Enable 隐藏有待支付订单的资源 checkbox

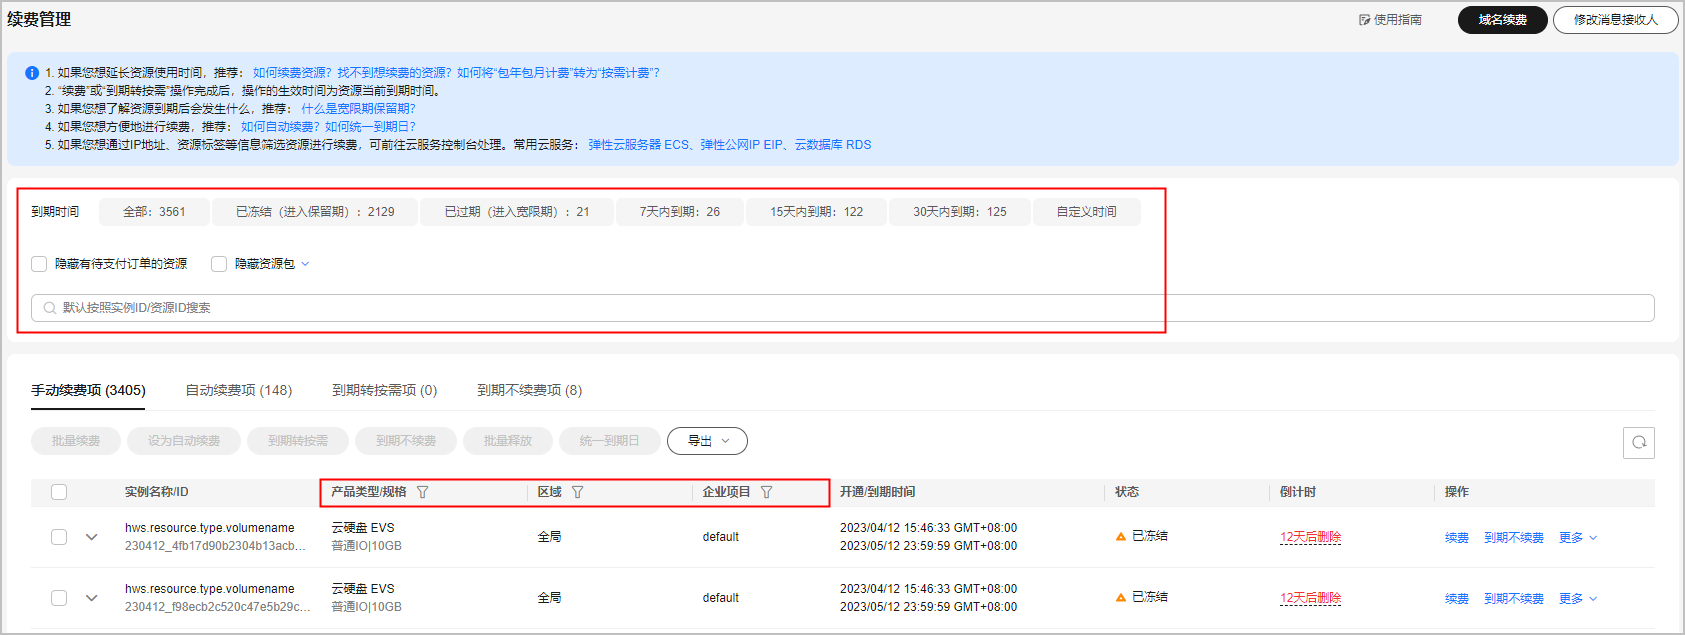pyautogui.click(x=39, y=264)
